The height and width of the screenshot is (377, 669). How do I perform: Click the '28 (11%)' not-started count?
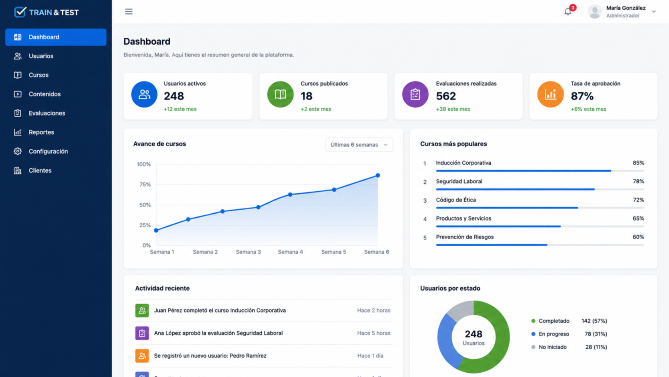[596, 347]
